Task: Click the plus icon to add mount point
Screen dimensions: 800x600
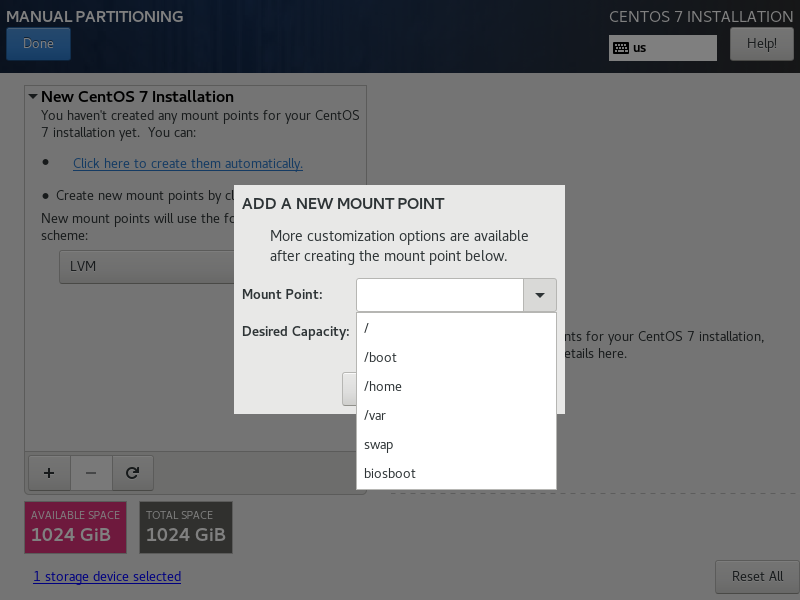Action: coord(49,473)
